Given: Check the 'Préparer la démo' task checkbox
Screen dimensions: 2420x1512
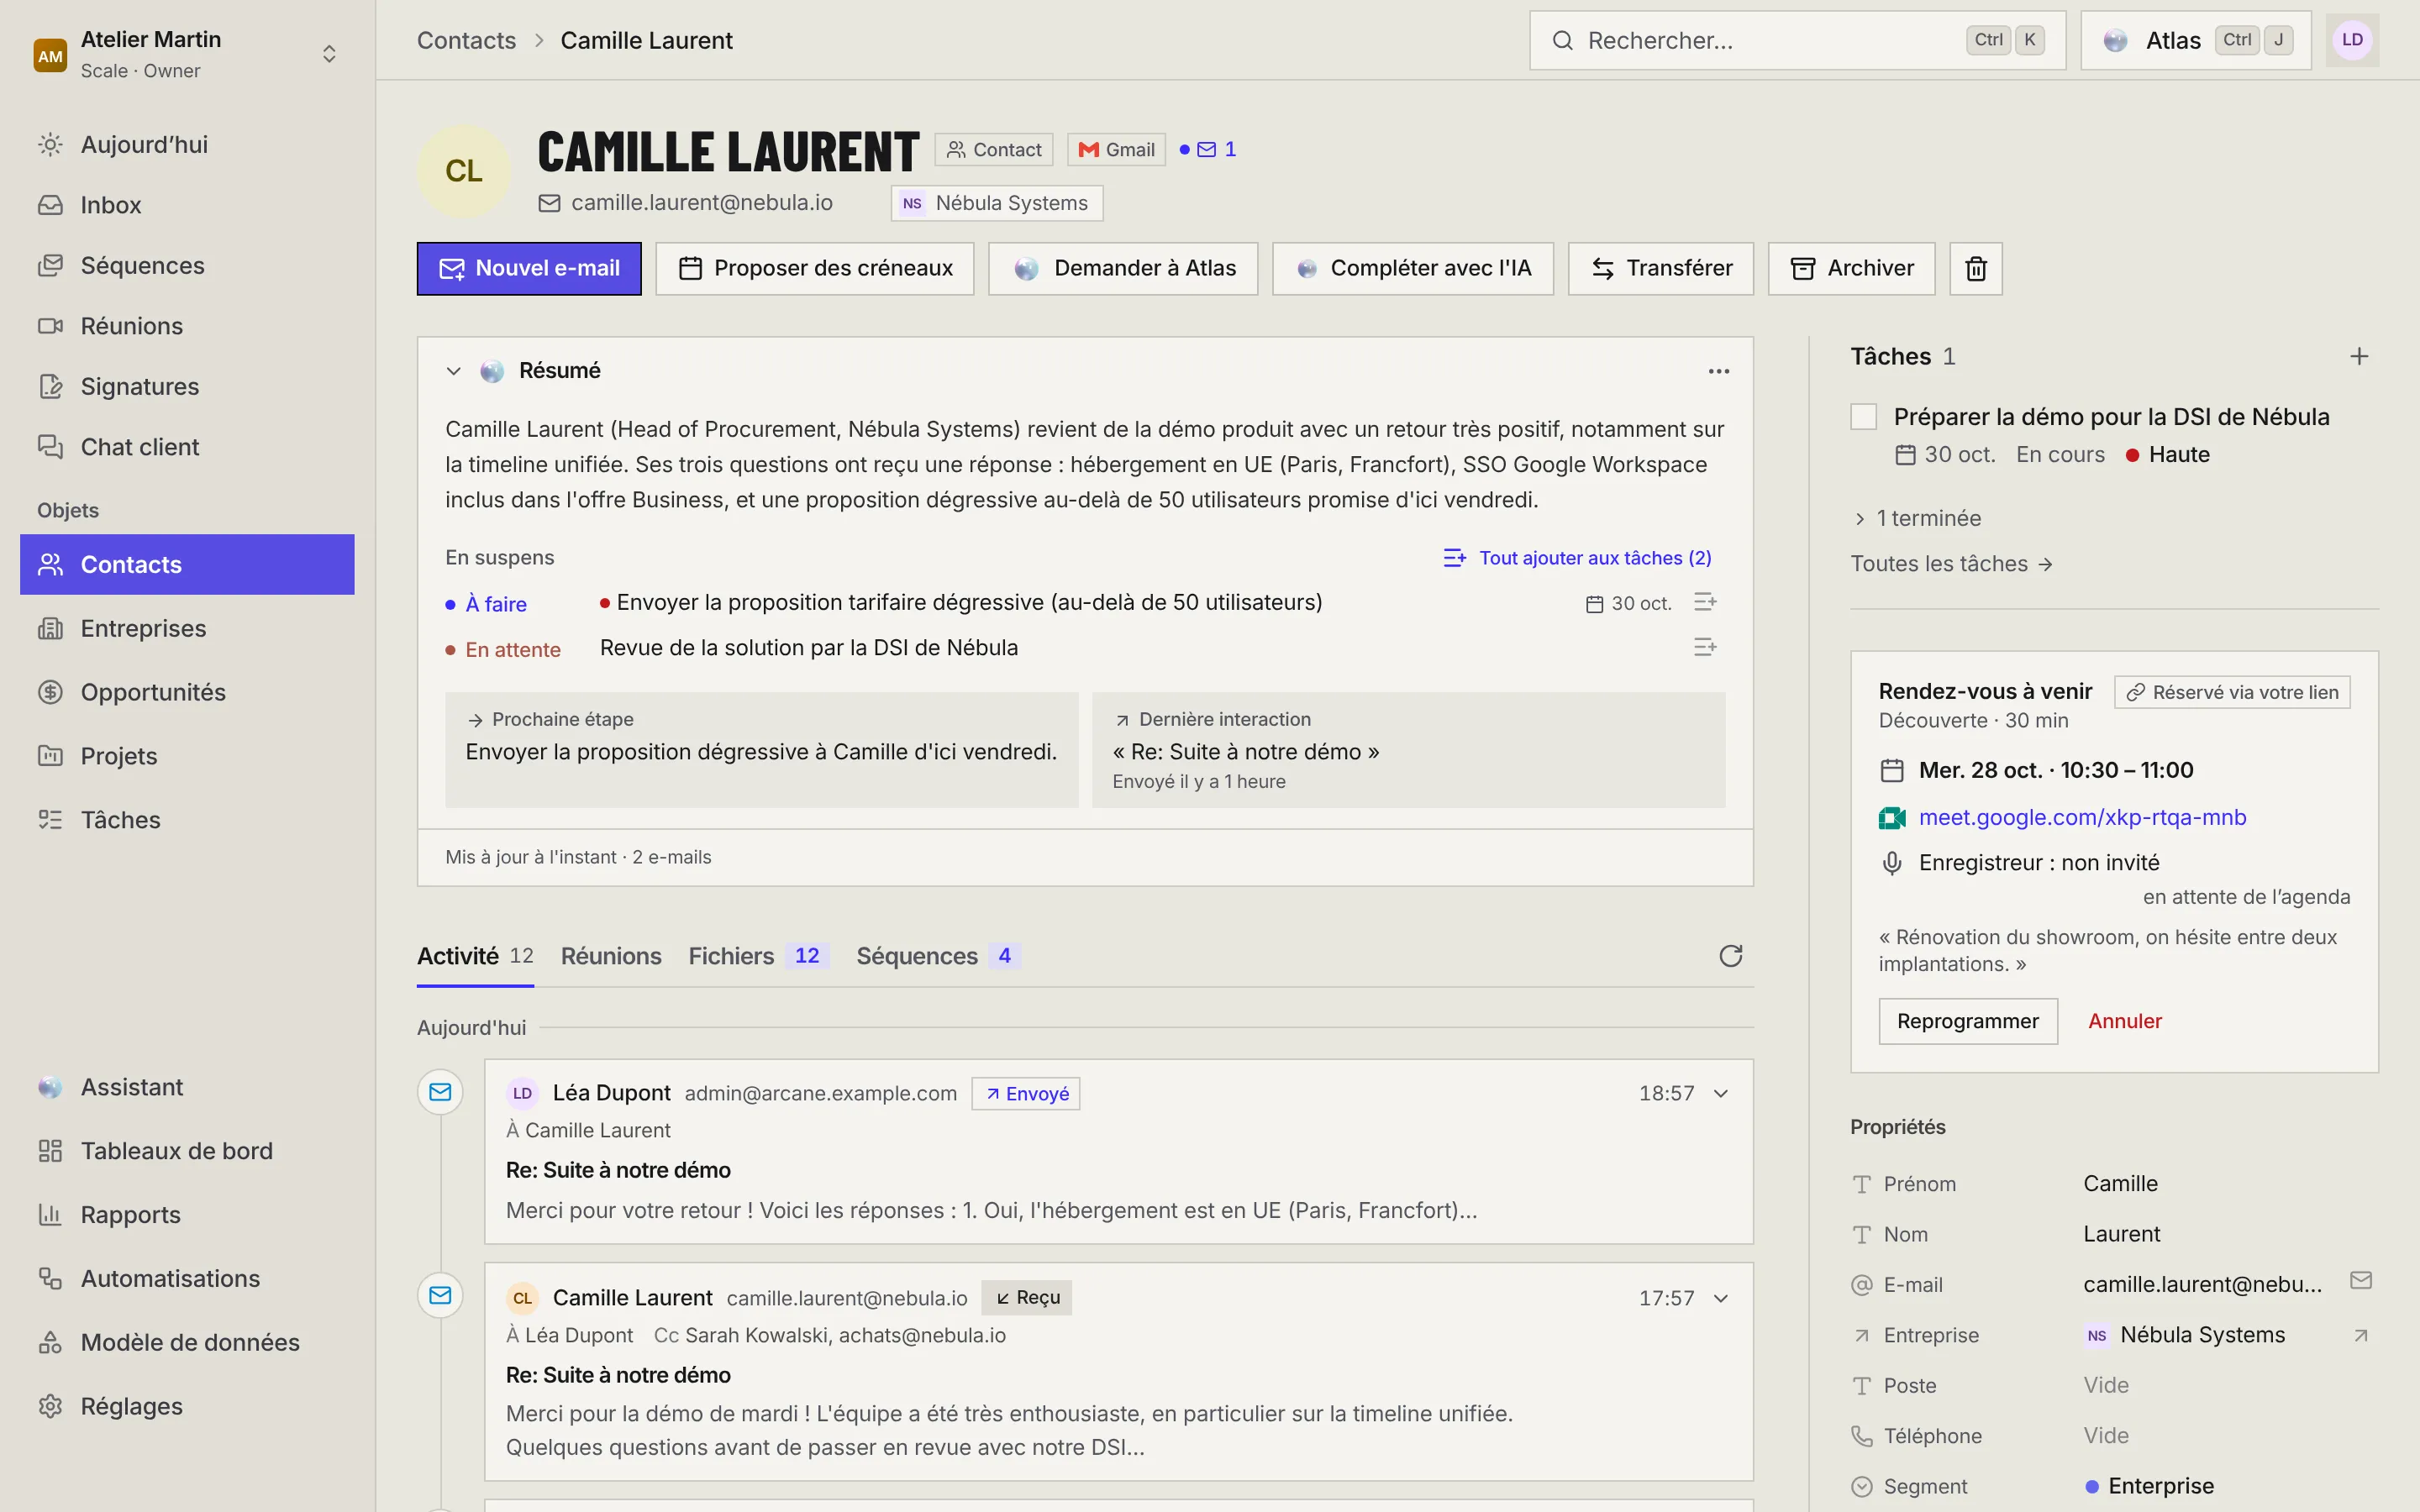Looking at the screenshot, I should (1863, 417).
